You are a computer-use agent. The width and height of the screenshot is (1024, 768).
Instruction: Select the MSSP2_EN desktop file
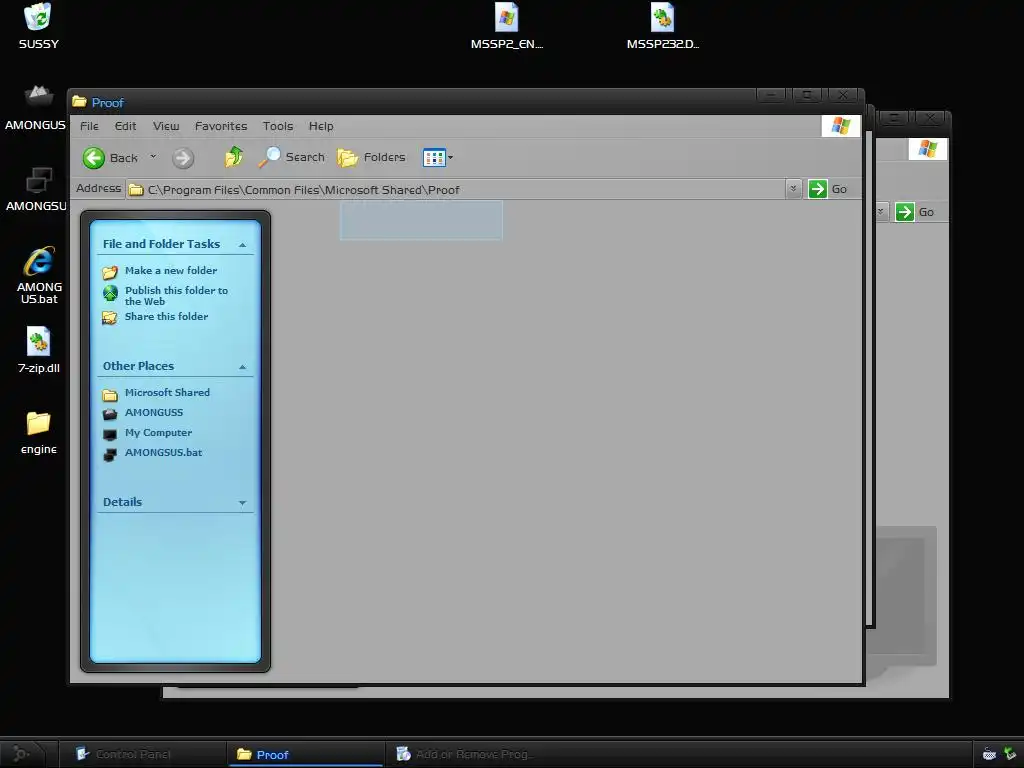click(507, 26)
